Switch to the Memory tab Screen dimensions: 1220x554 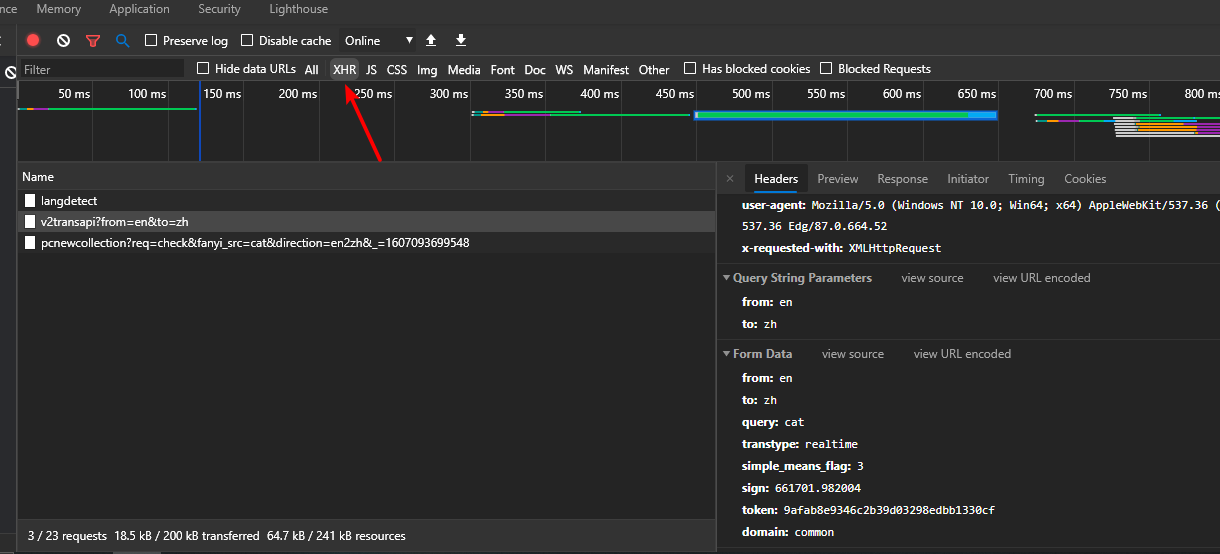coord(59,9)
